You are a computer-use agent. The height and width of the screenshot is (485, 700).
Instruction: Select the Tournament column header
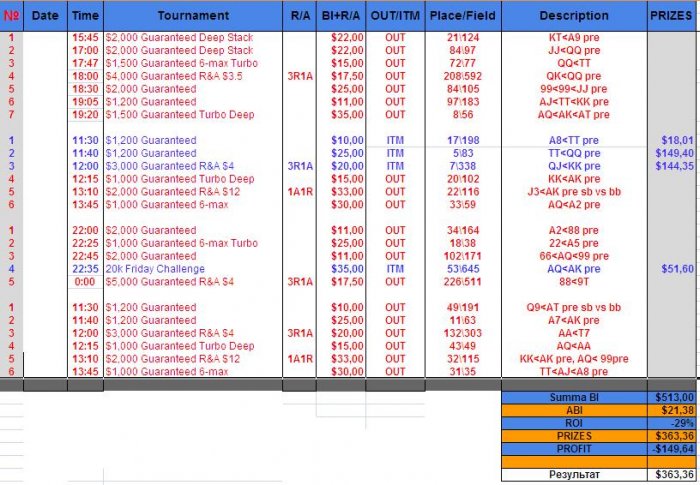coord(193,16)
